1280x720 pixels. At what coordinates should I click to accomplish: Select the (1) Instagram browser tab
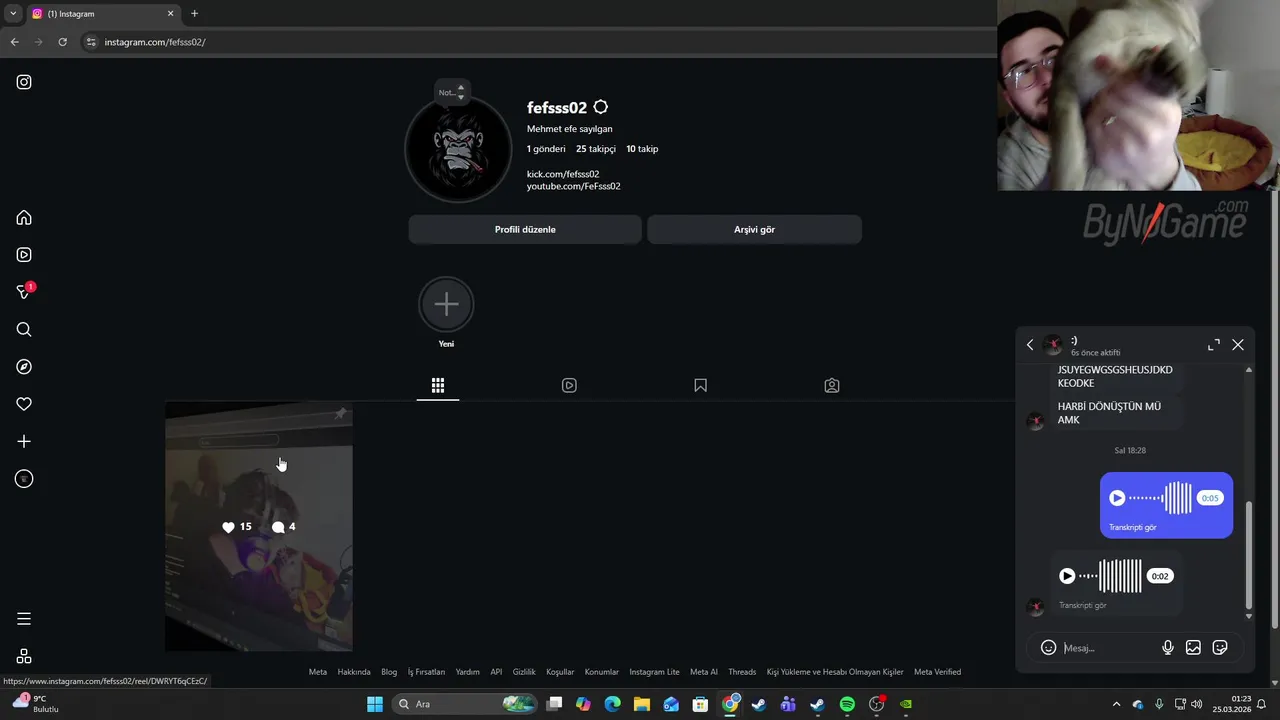coord(102,14)
